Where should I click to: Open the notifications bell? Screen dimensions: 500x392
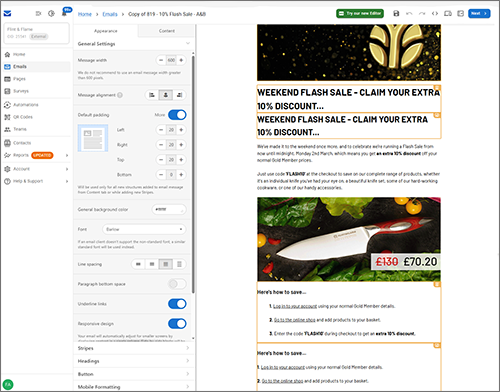64,13
